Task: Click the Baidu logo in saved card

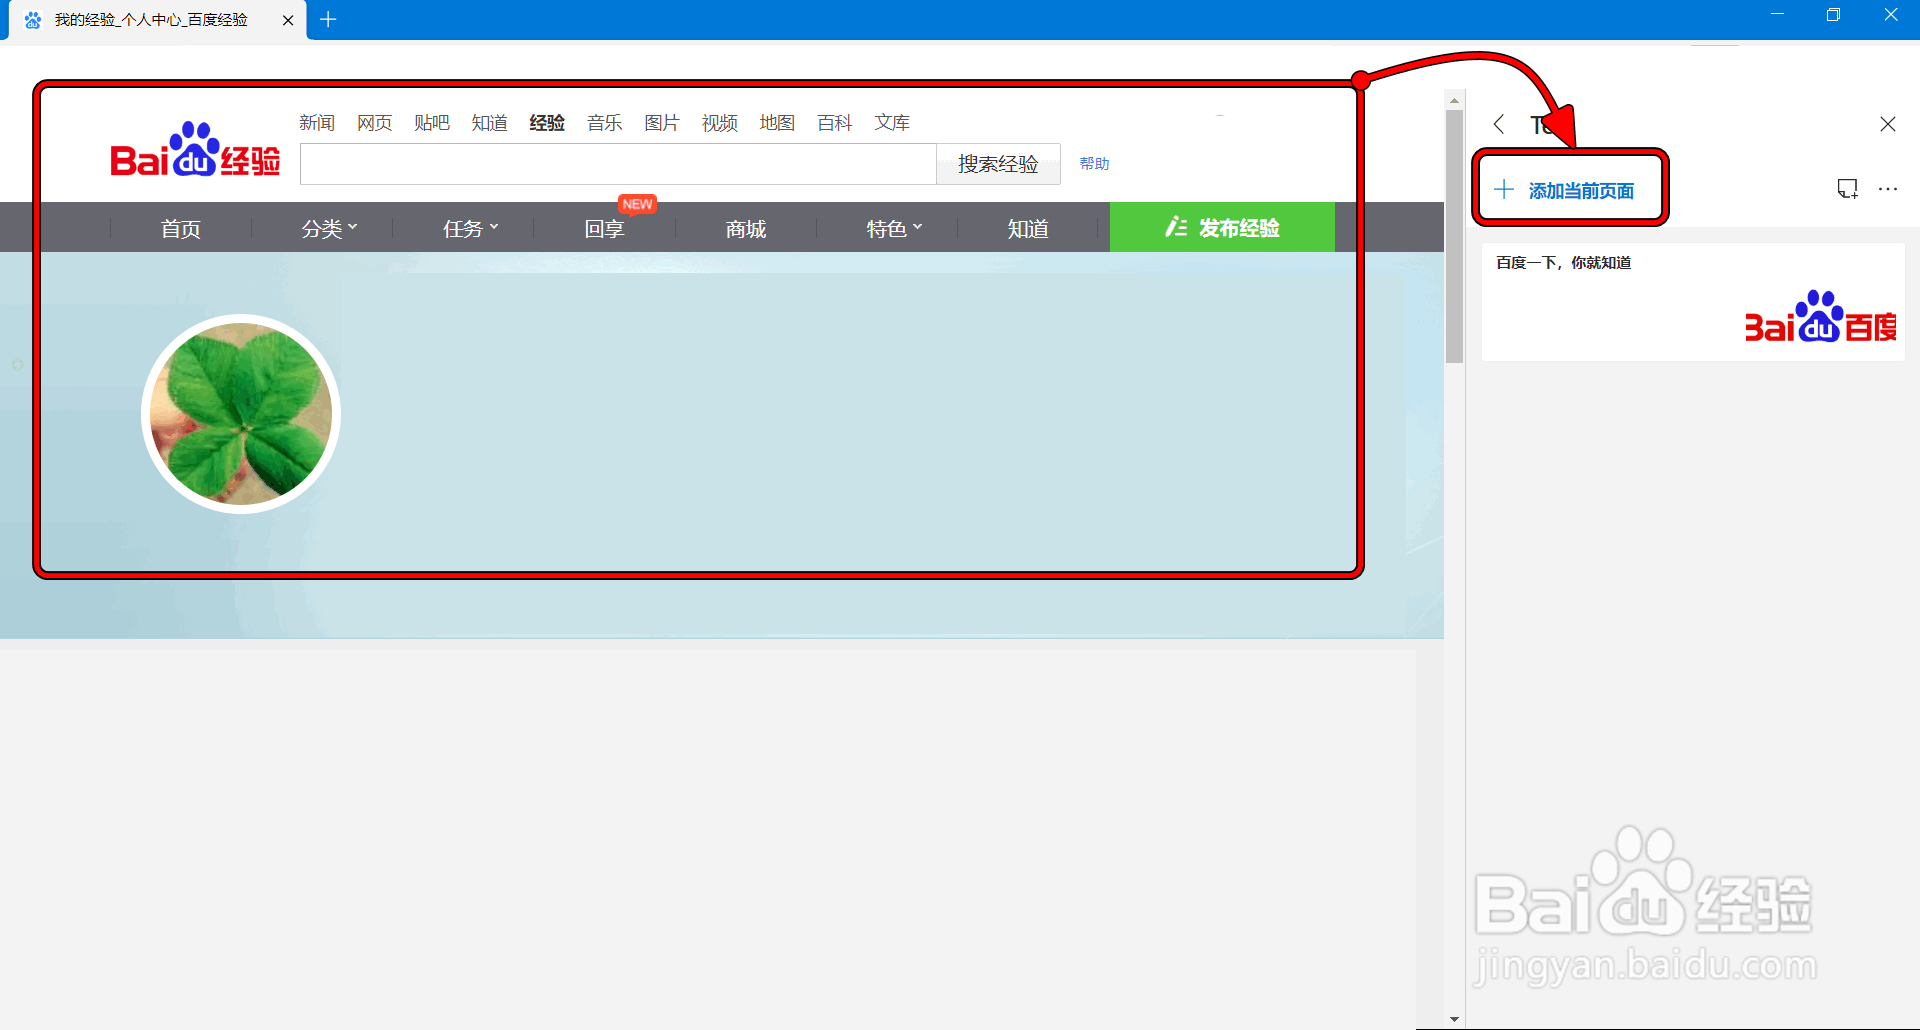Action: [1820, 317]
